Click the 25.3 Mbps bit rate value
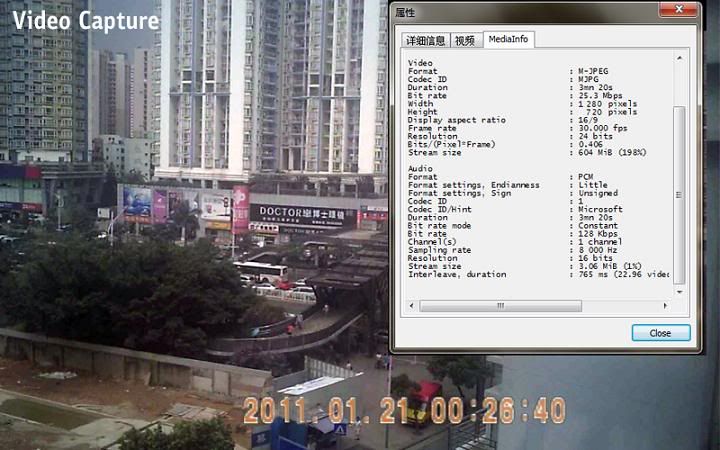The width and height of the screenshot is (720, 450). pos(600,96)
